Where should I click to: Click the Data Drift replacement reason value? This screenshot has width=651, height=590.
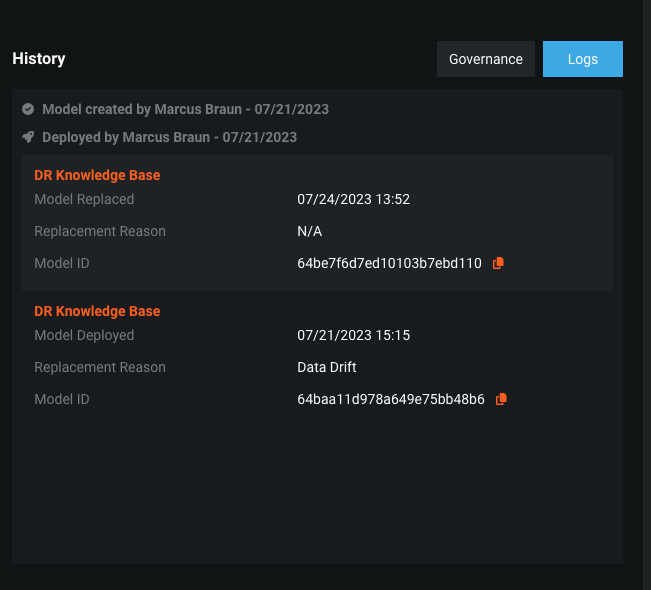[x=327, y=367]
